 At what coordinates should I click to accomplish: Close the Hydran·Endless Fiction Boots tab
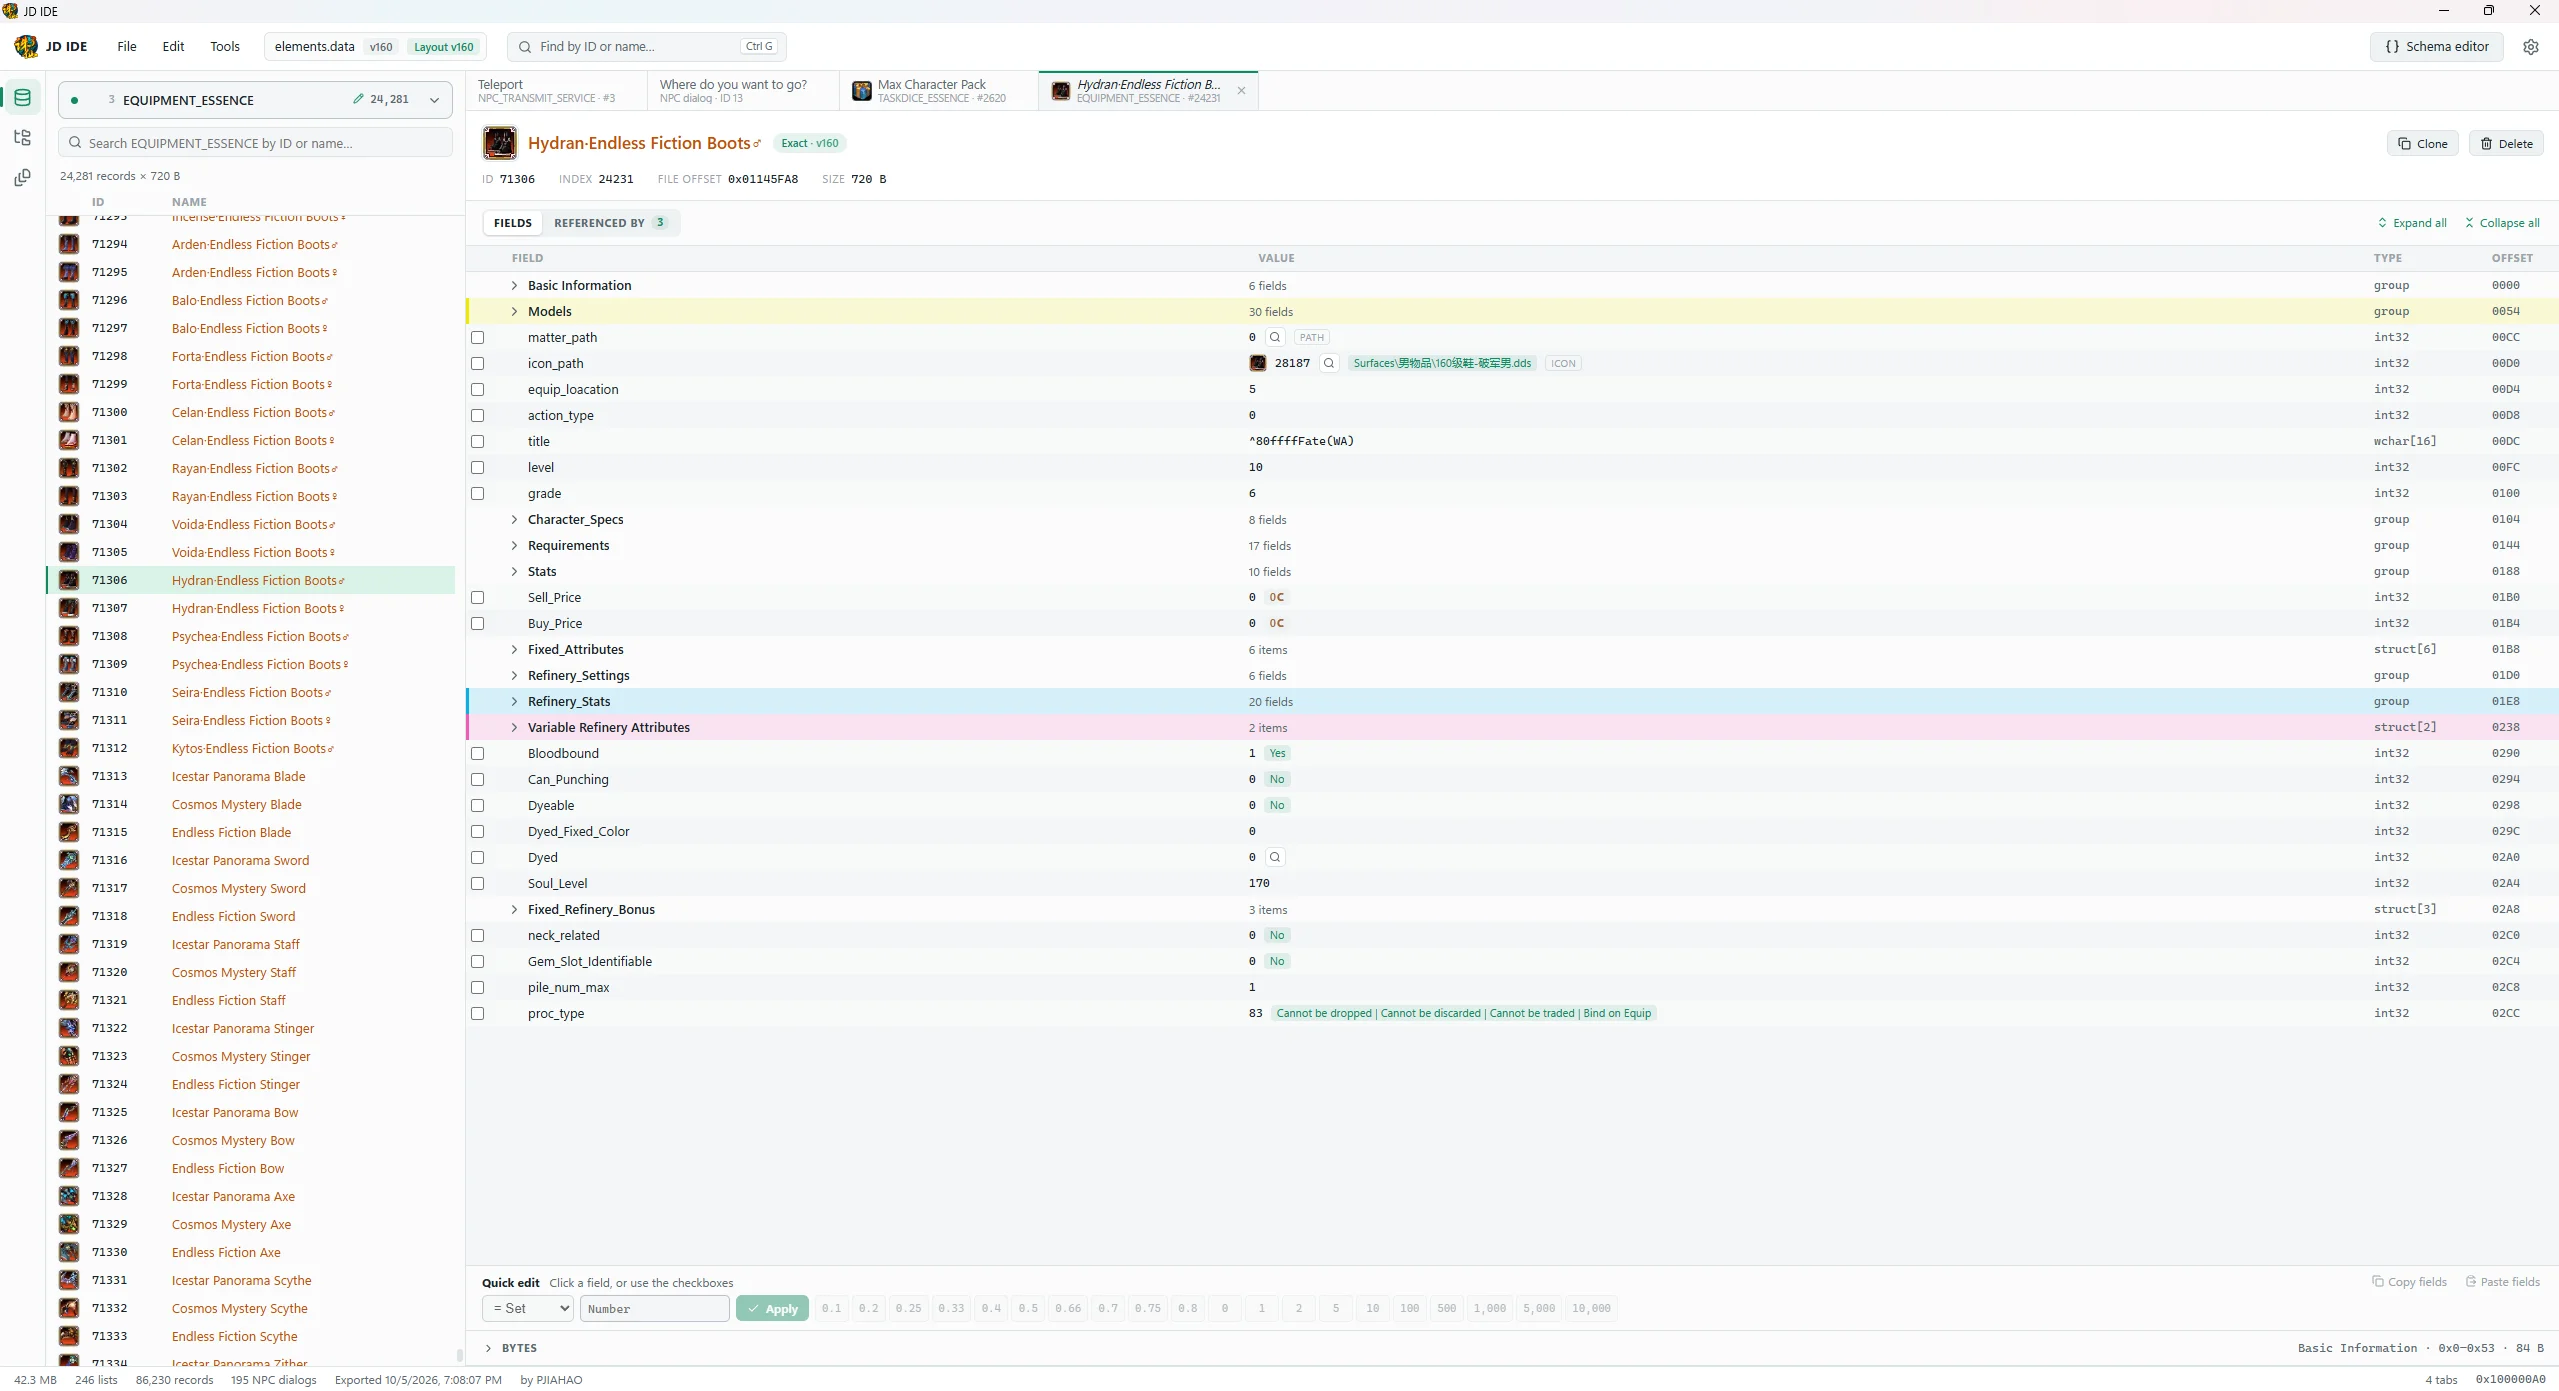(x=1241, y=91)
